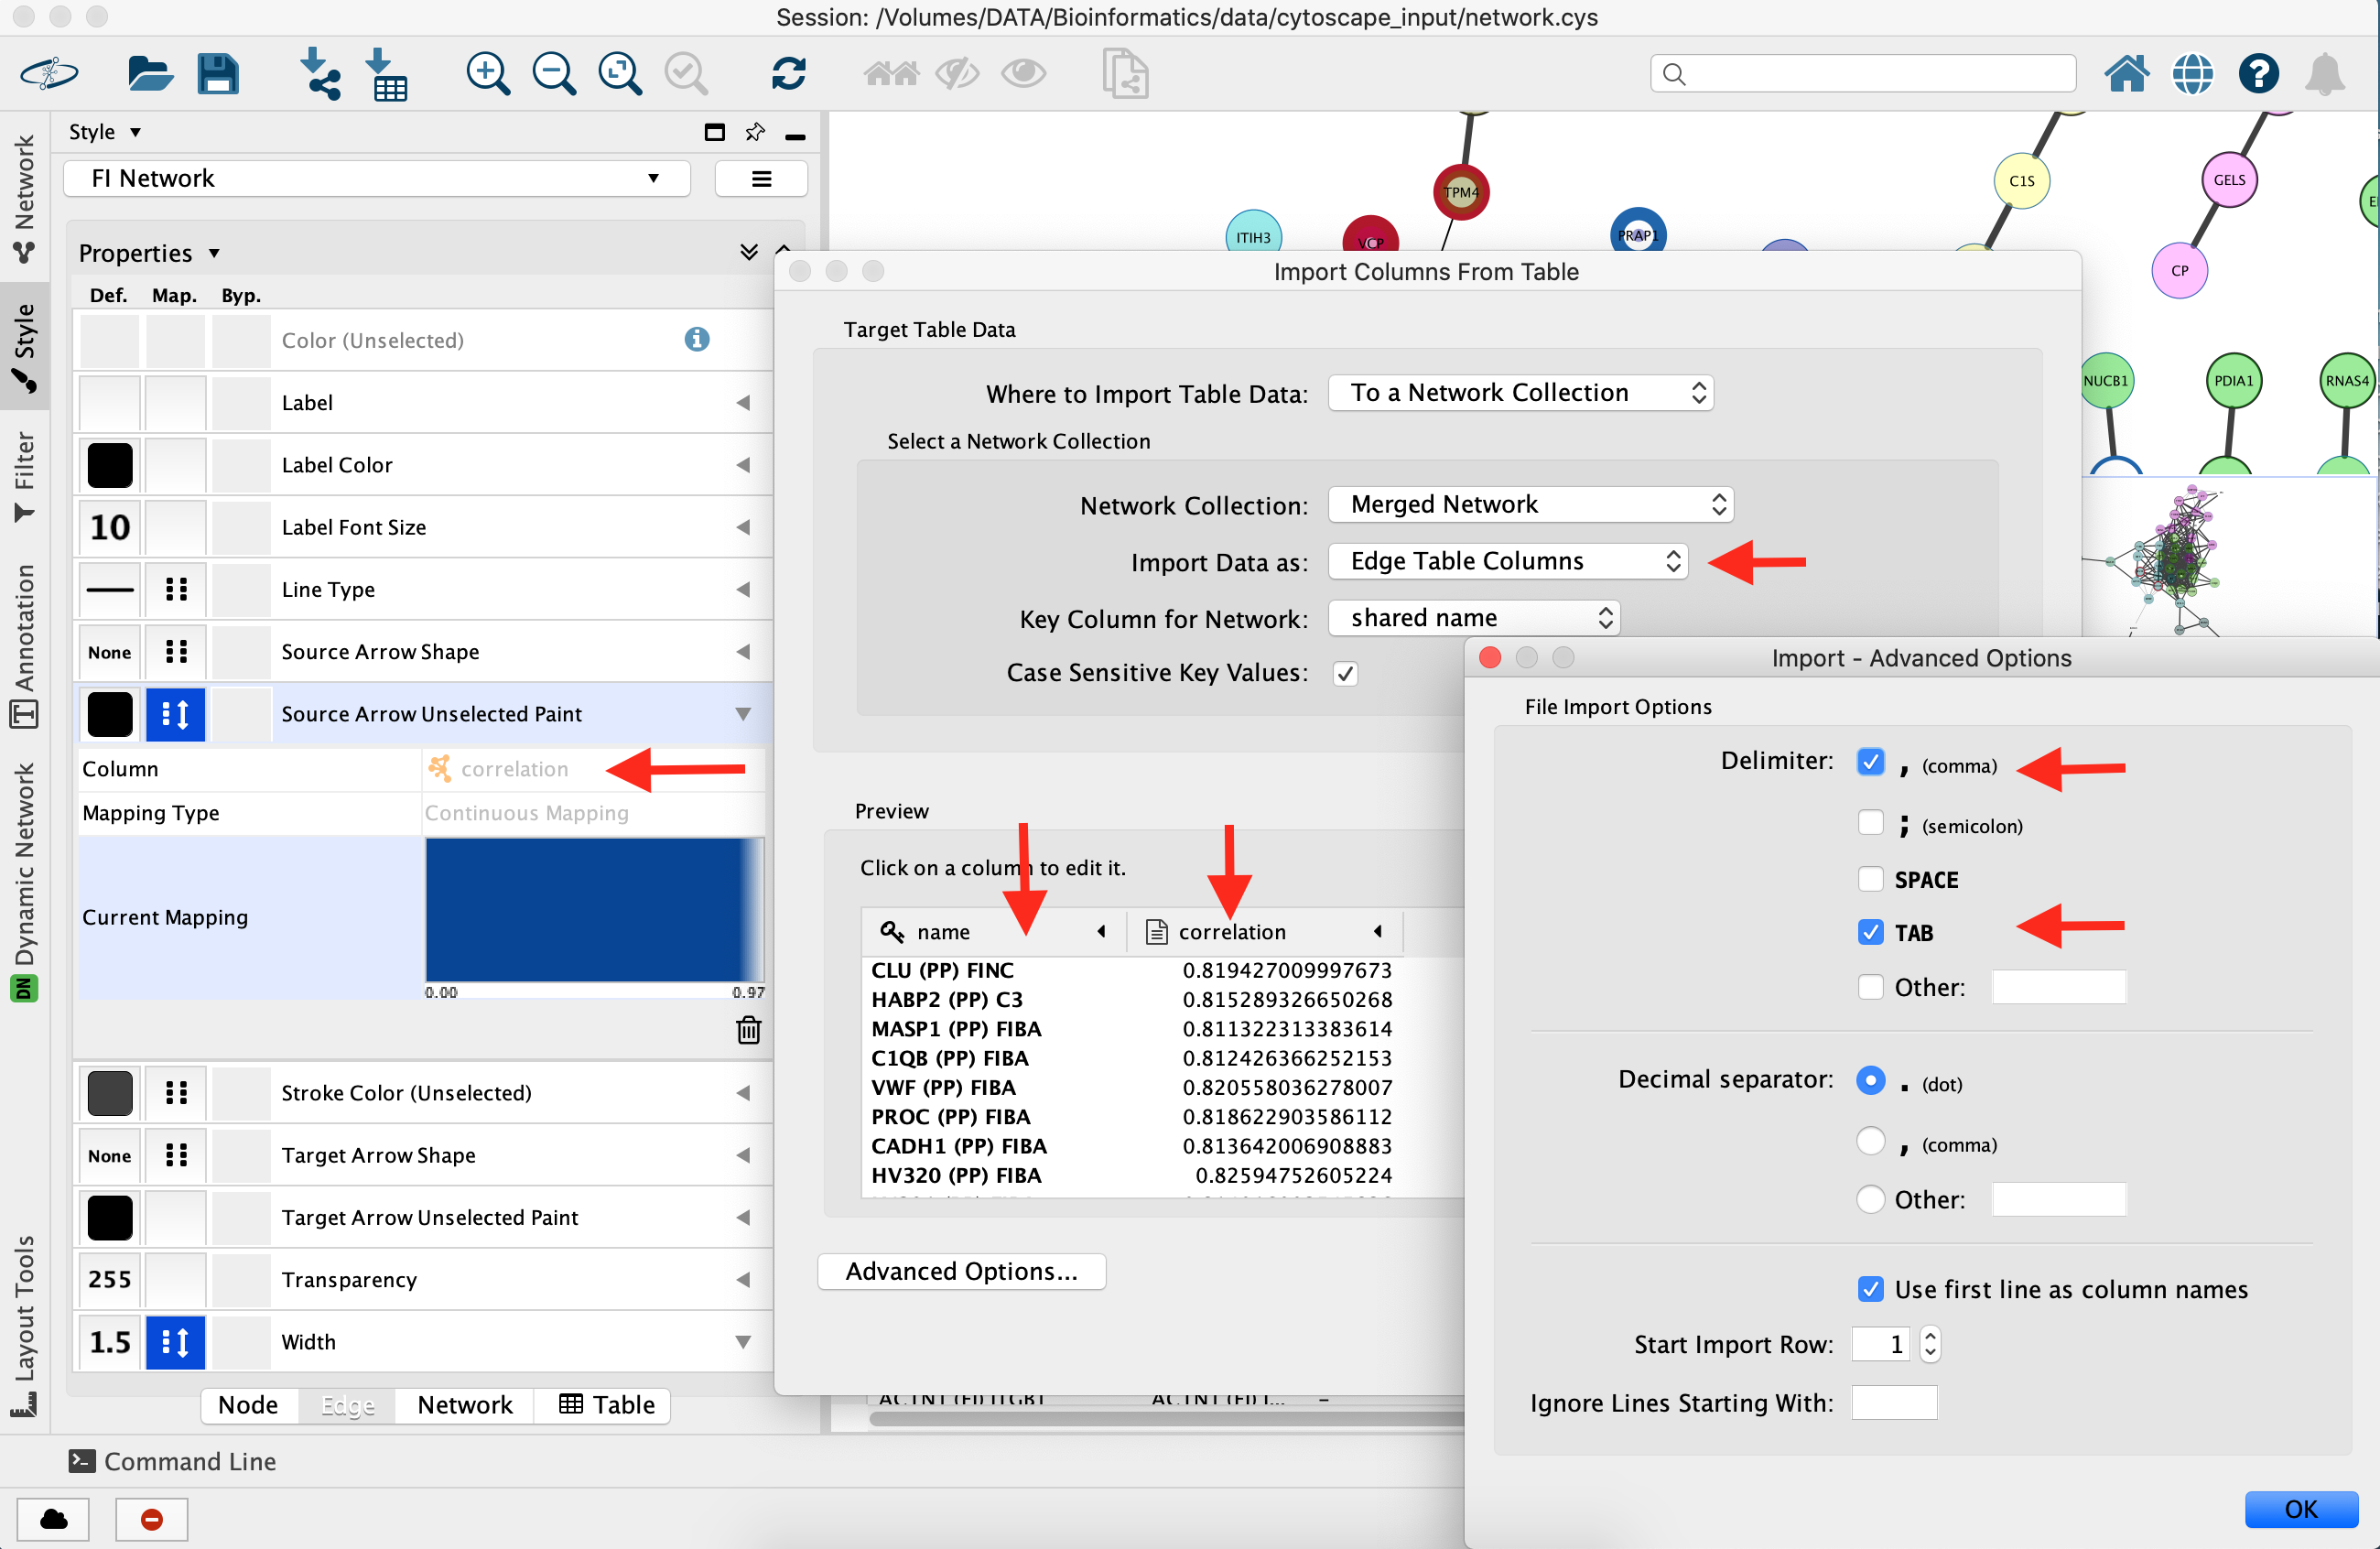The image size is (2380, 1549).
Task: Open the notifications bell icon
Action: 2325,74
